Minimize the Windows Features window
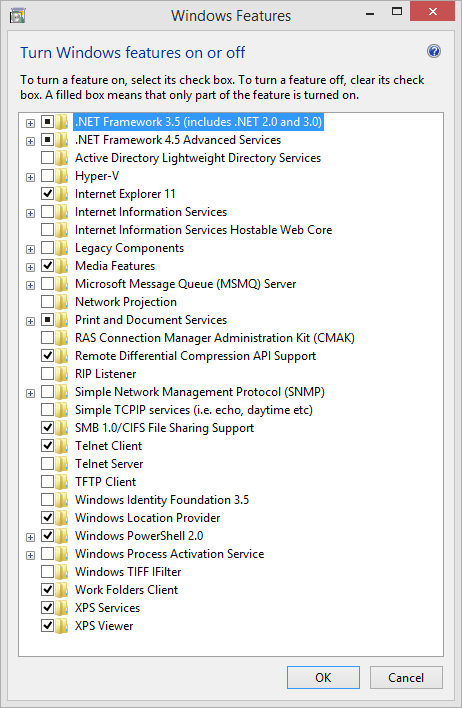The image size is (462, 708). (x=370, y=13)
